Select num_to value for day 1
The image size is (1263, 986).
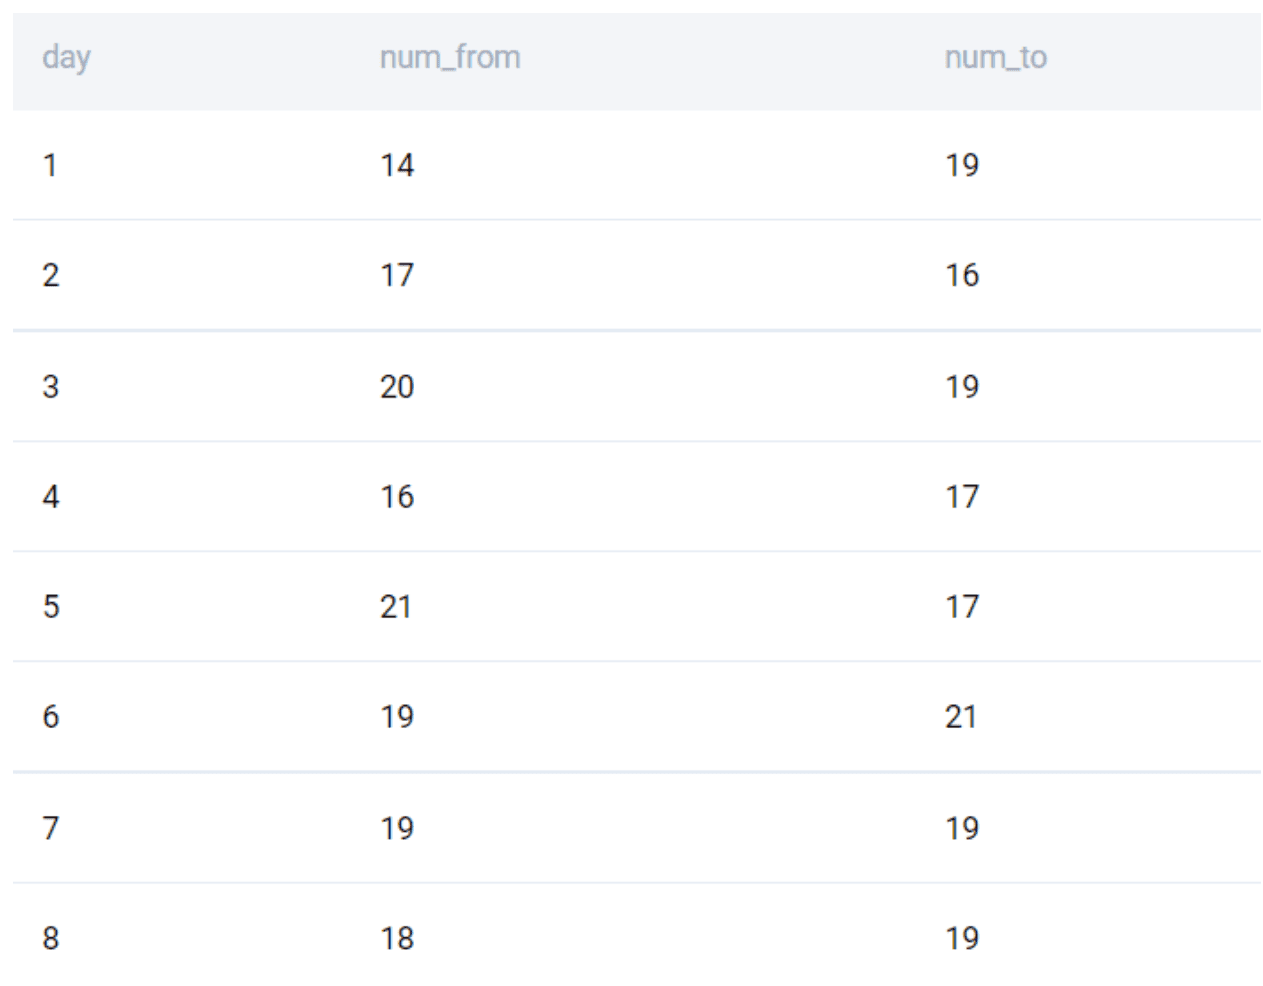(961, 165)
